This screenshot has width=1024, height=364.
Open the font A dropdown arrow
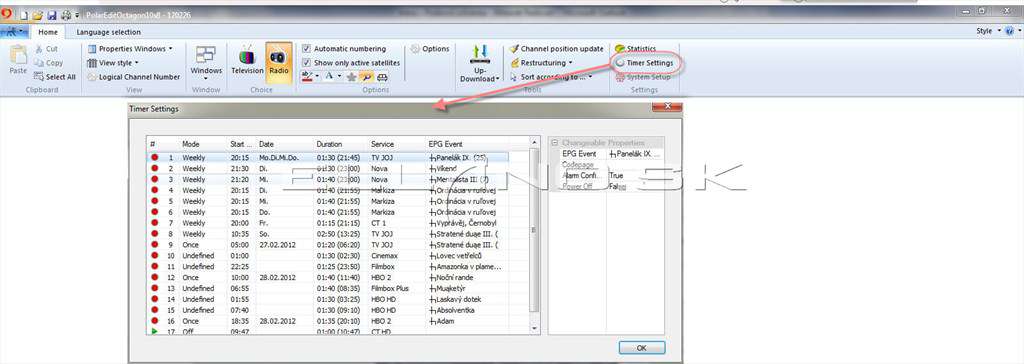click(340, 76)
